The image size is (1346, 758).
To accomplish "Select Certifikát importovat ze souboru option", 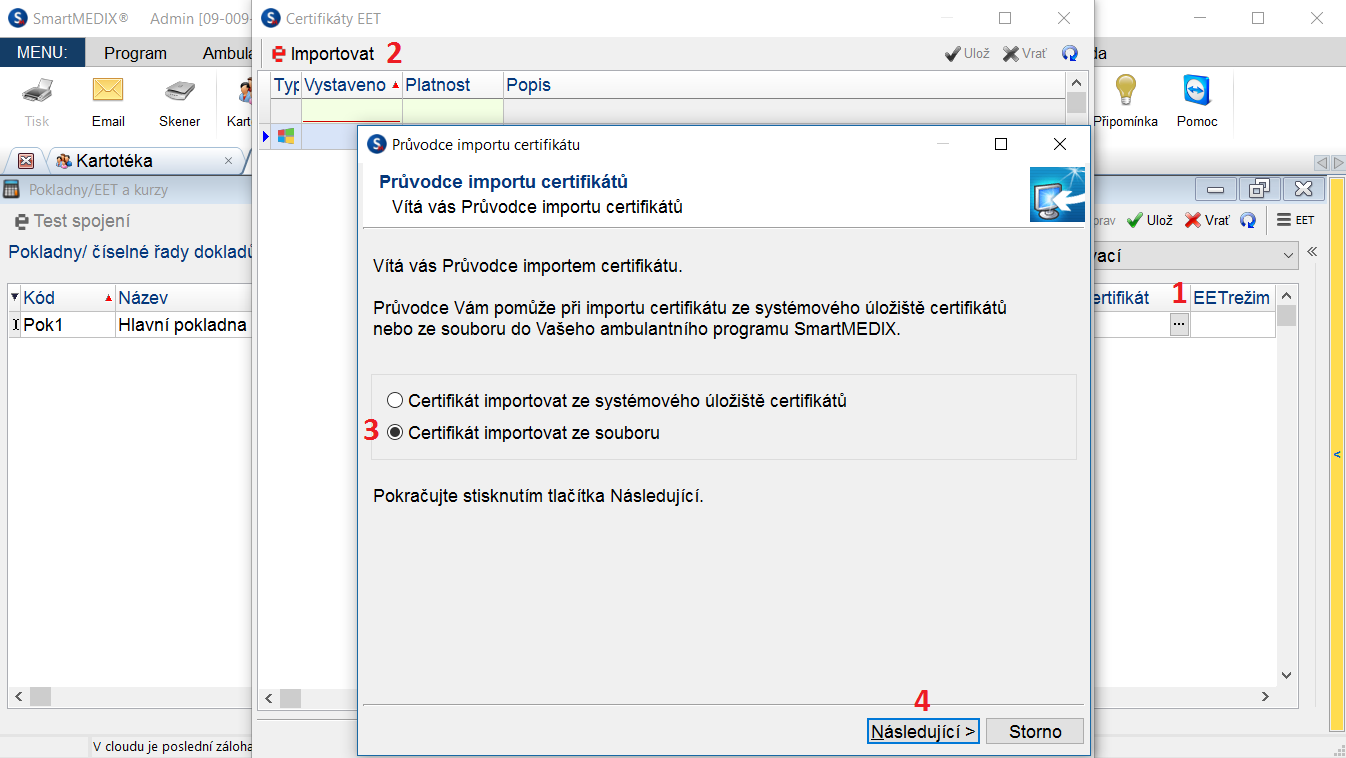I will (523, 433).
